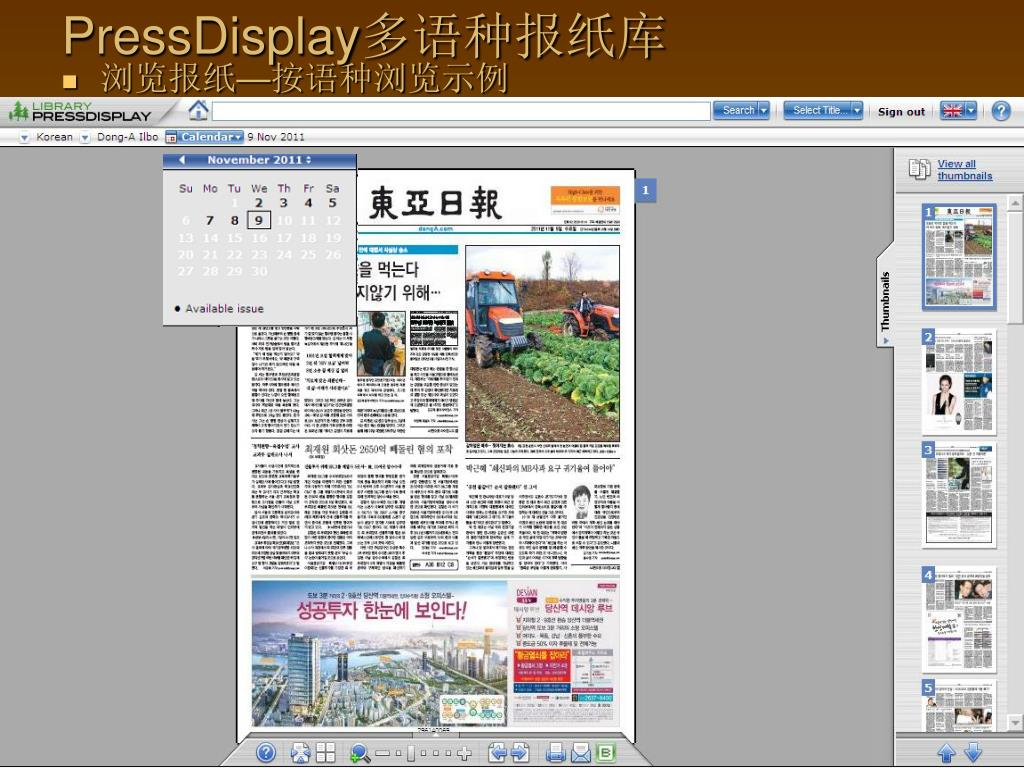Select November 2 in calendar
Image resolution: width=1024 pixels, height=768 pixels.
[x=259, y=203]
